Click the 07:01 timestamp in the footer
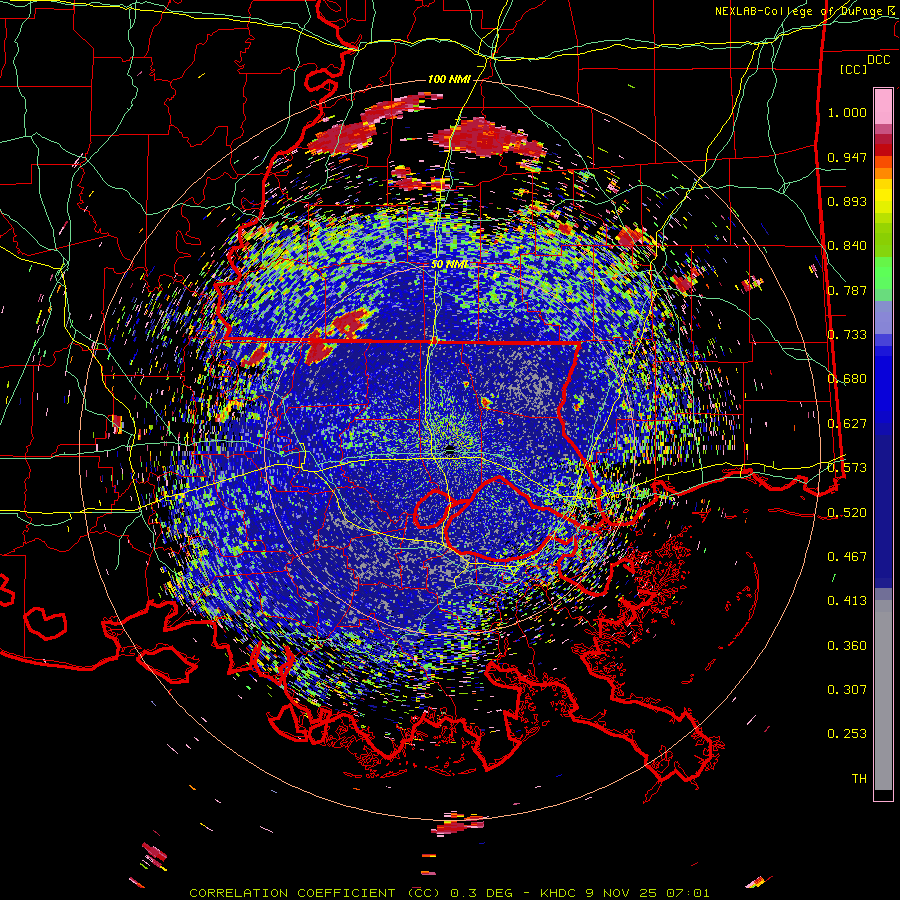Viewport: 900px width, 900px height. pos(688,893)
